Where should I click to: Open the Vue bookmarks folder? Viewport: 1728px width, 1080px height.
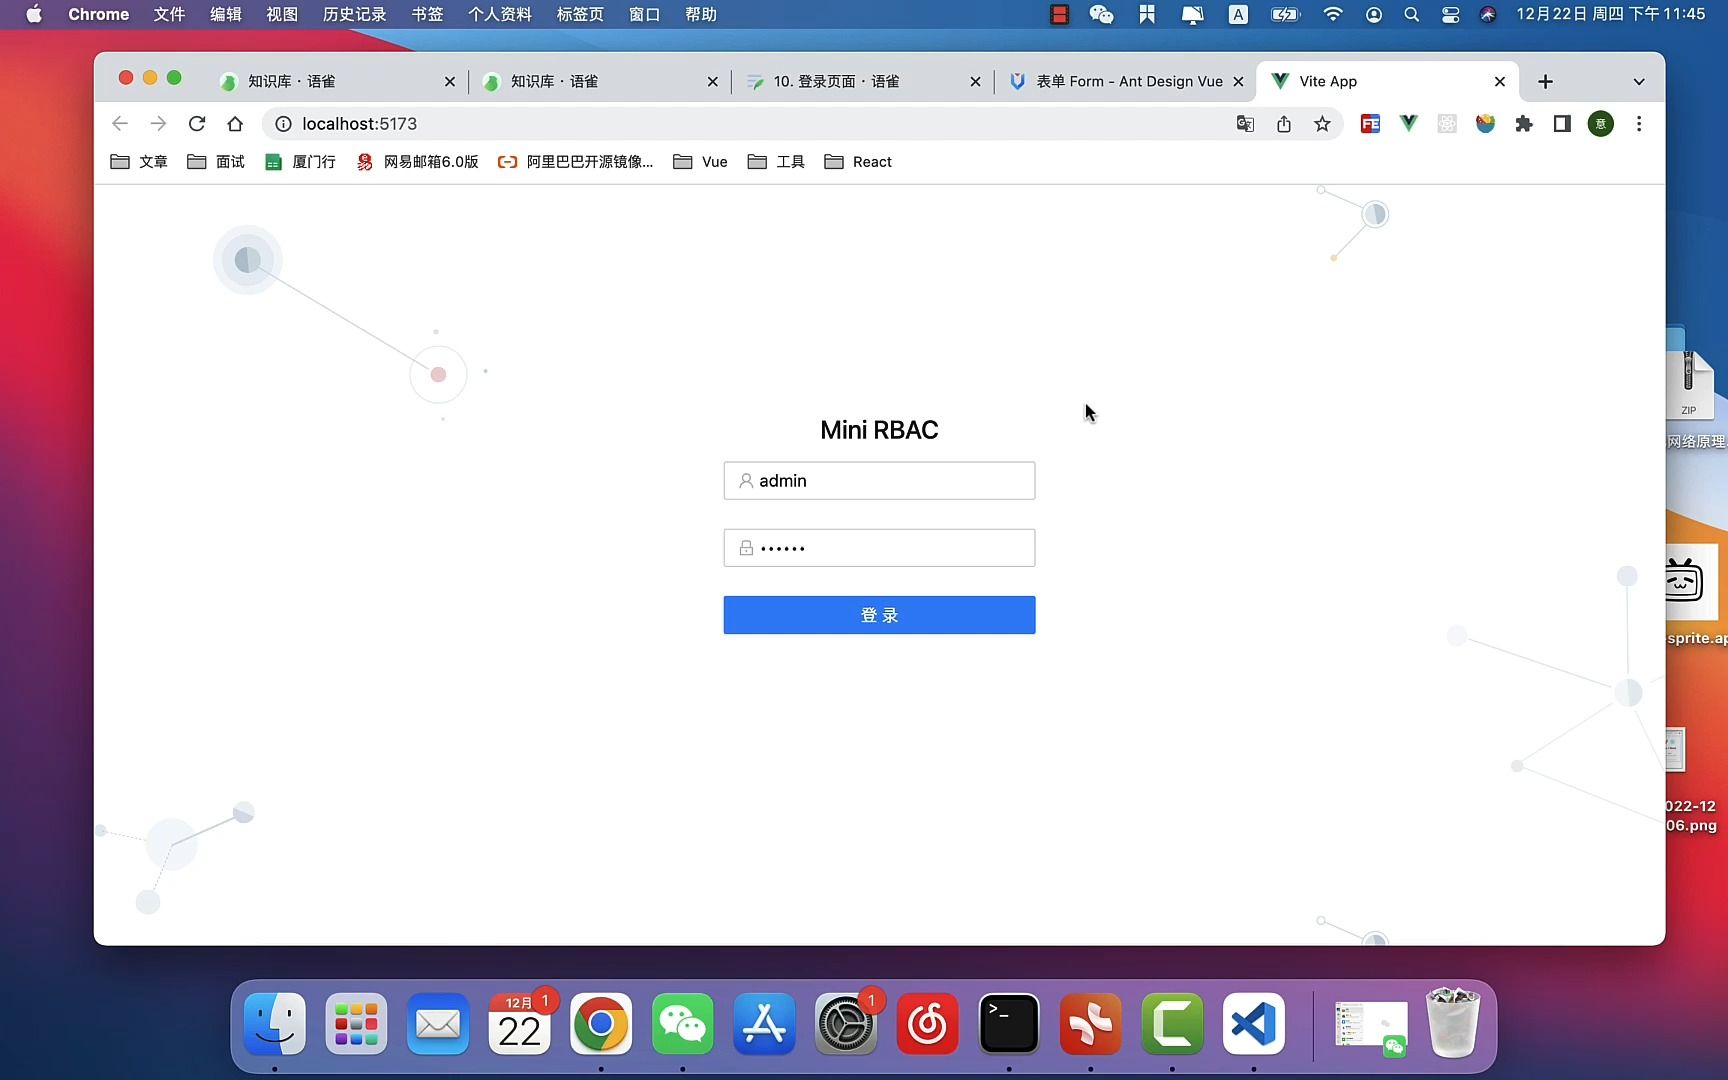699,161
